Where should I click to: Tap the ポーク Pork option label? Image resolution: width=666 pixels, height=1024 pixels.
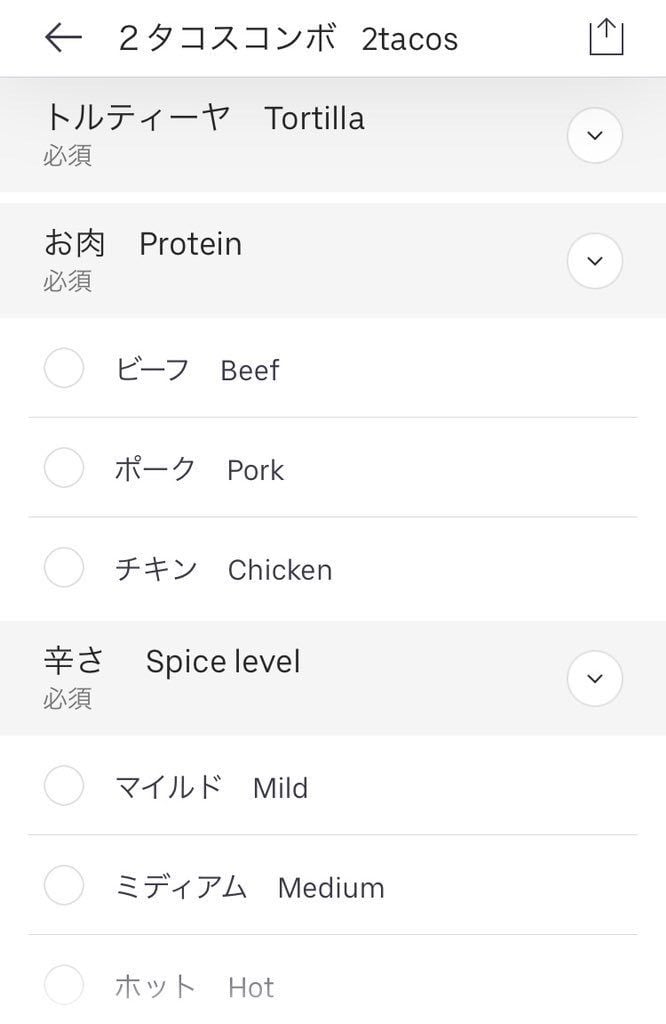199,470
